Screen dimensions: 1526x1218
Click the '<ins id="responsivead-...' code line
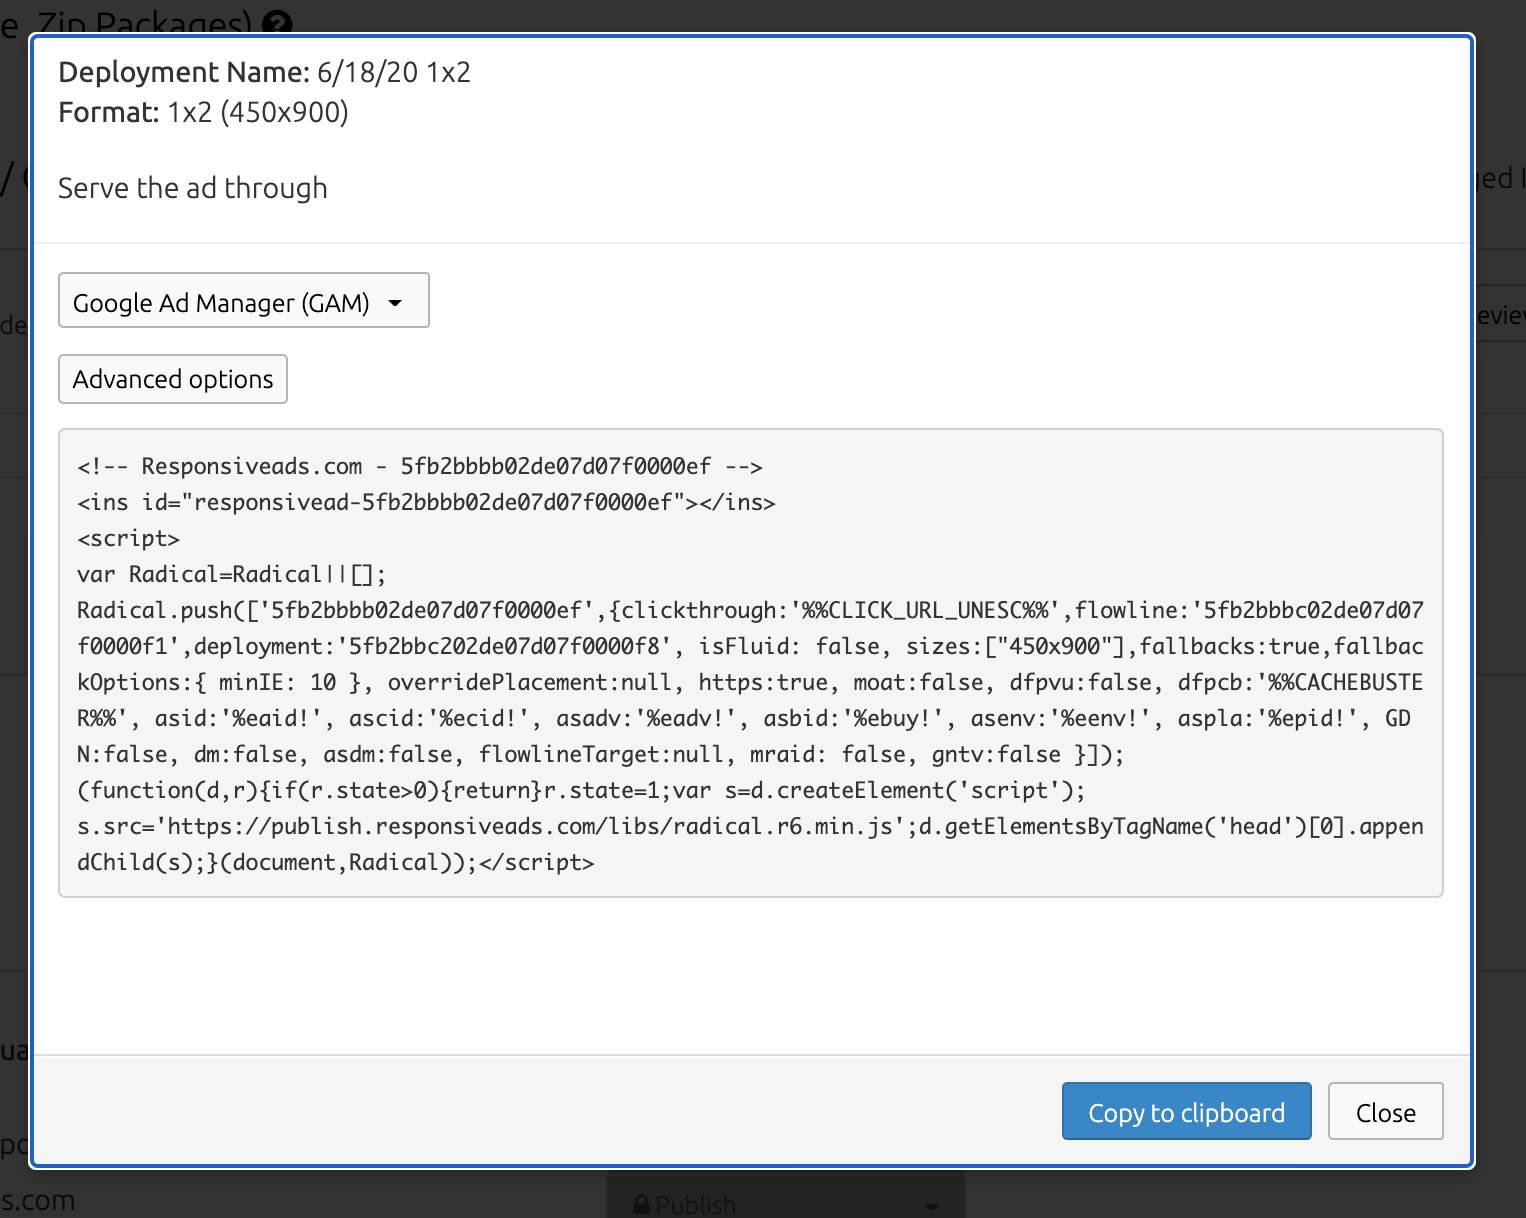[x=426, y=502]
